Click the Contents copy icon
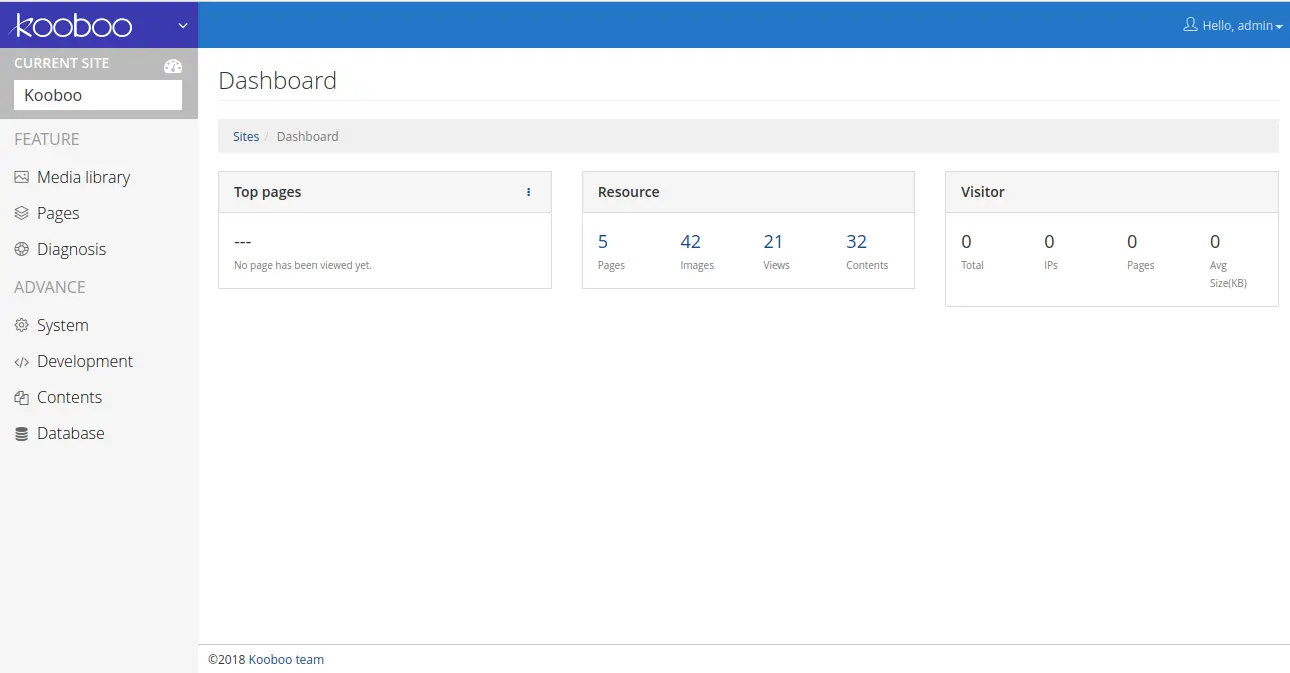This screenshot has height=673, width=1290. 21,397
